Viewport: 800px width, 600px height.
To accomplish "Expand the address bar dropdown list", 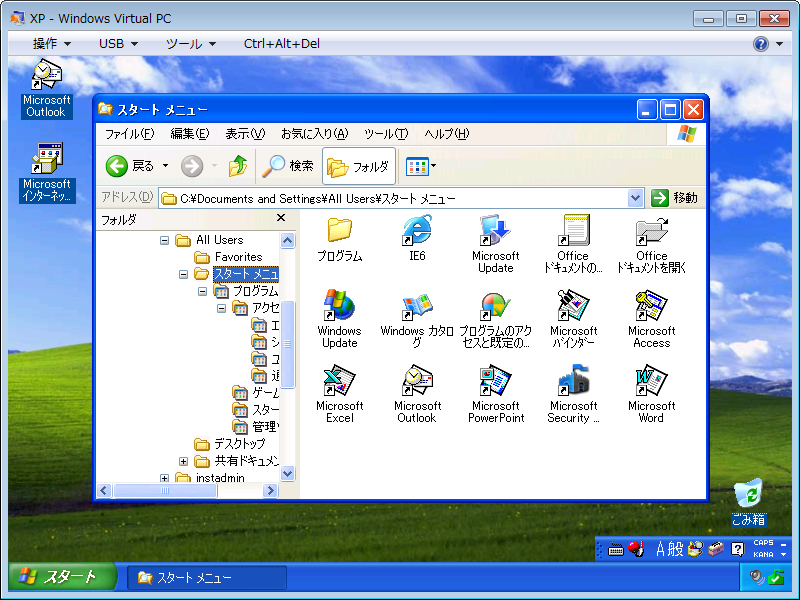I will pyautogui.click(x=636, y=198).
